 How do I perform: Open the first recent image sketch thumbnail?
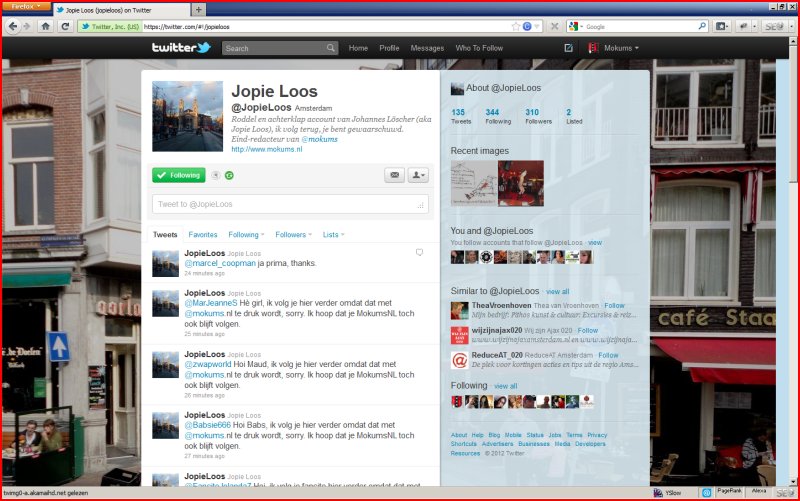(x=473, y=184)
